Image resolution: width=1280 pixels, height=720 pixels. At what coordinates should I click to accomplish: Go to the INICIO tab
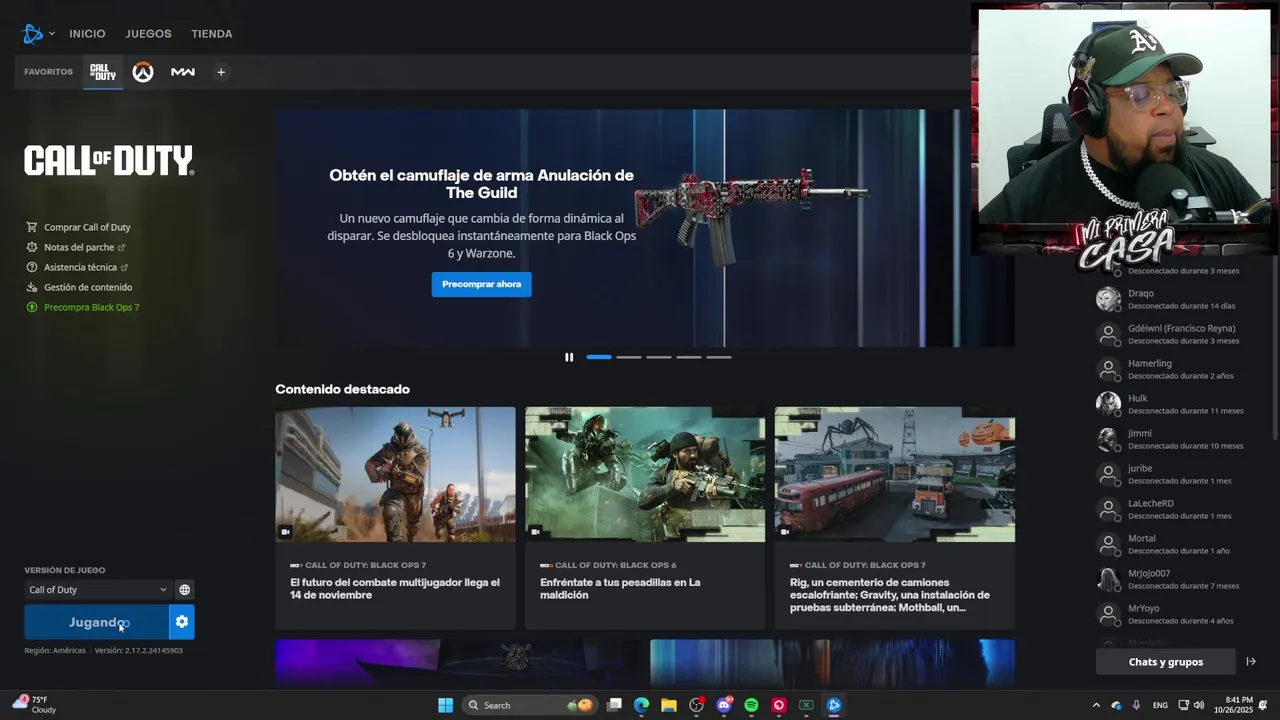(87, 34)
